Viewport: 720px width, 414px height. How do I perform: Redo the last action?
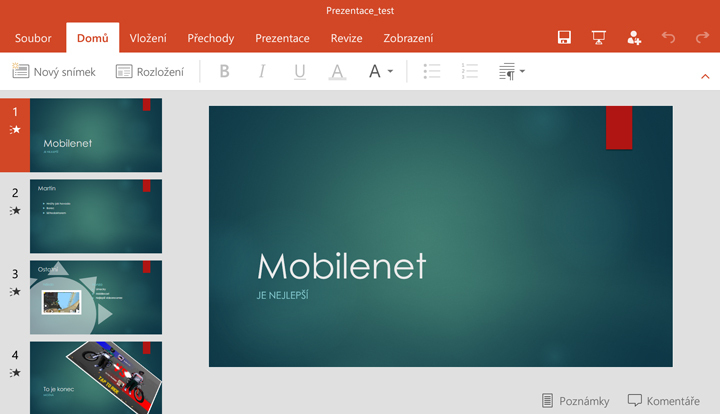click(x=703, y=37)
